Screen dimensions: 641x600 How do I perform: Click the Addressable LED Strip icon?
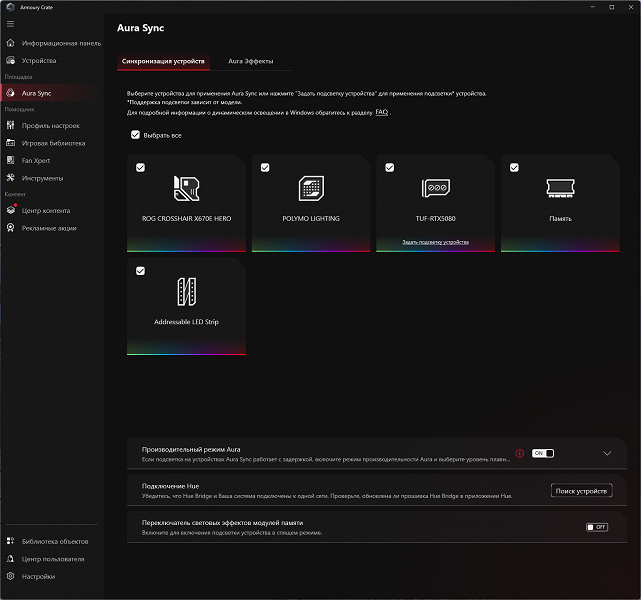(186, 292)
